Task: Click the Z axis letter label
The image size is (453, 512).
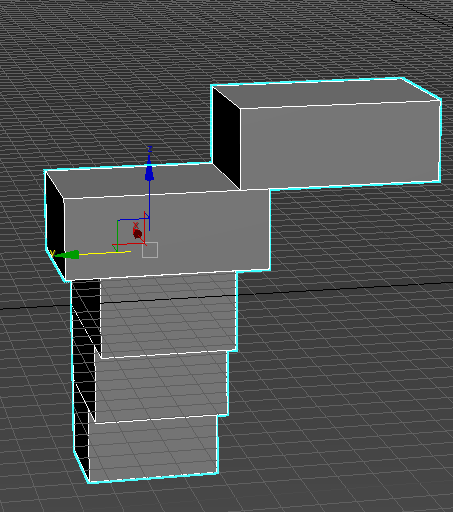Action: (x=150, y=149)
